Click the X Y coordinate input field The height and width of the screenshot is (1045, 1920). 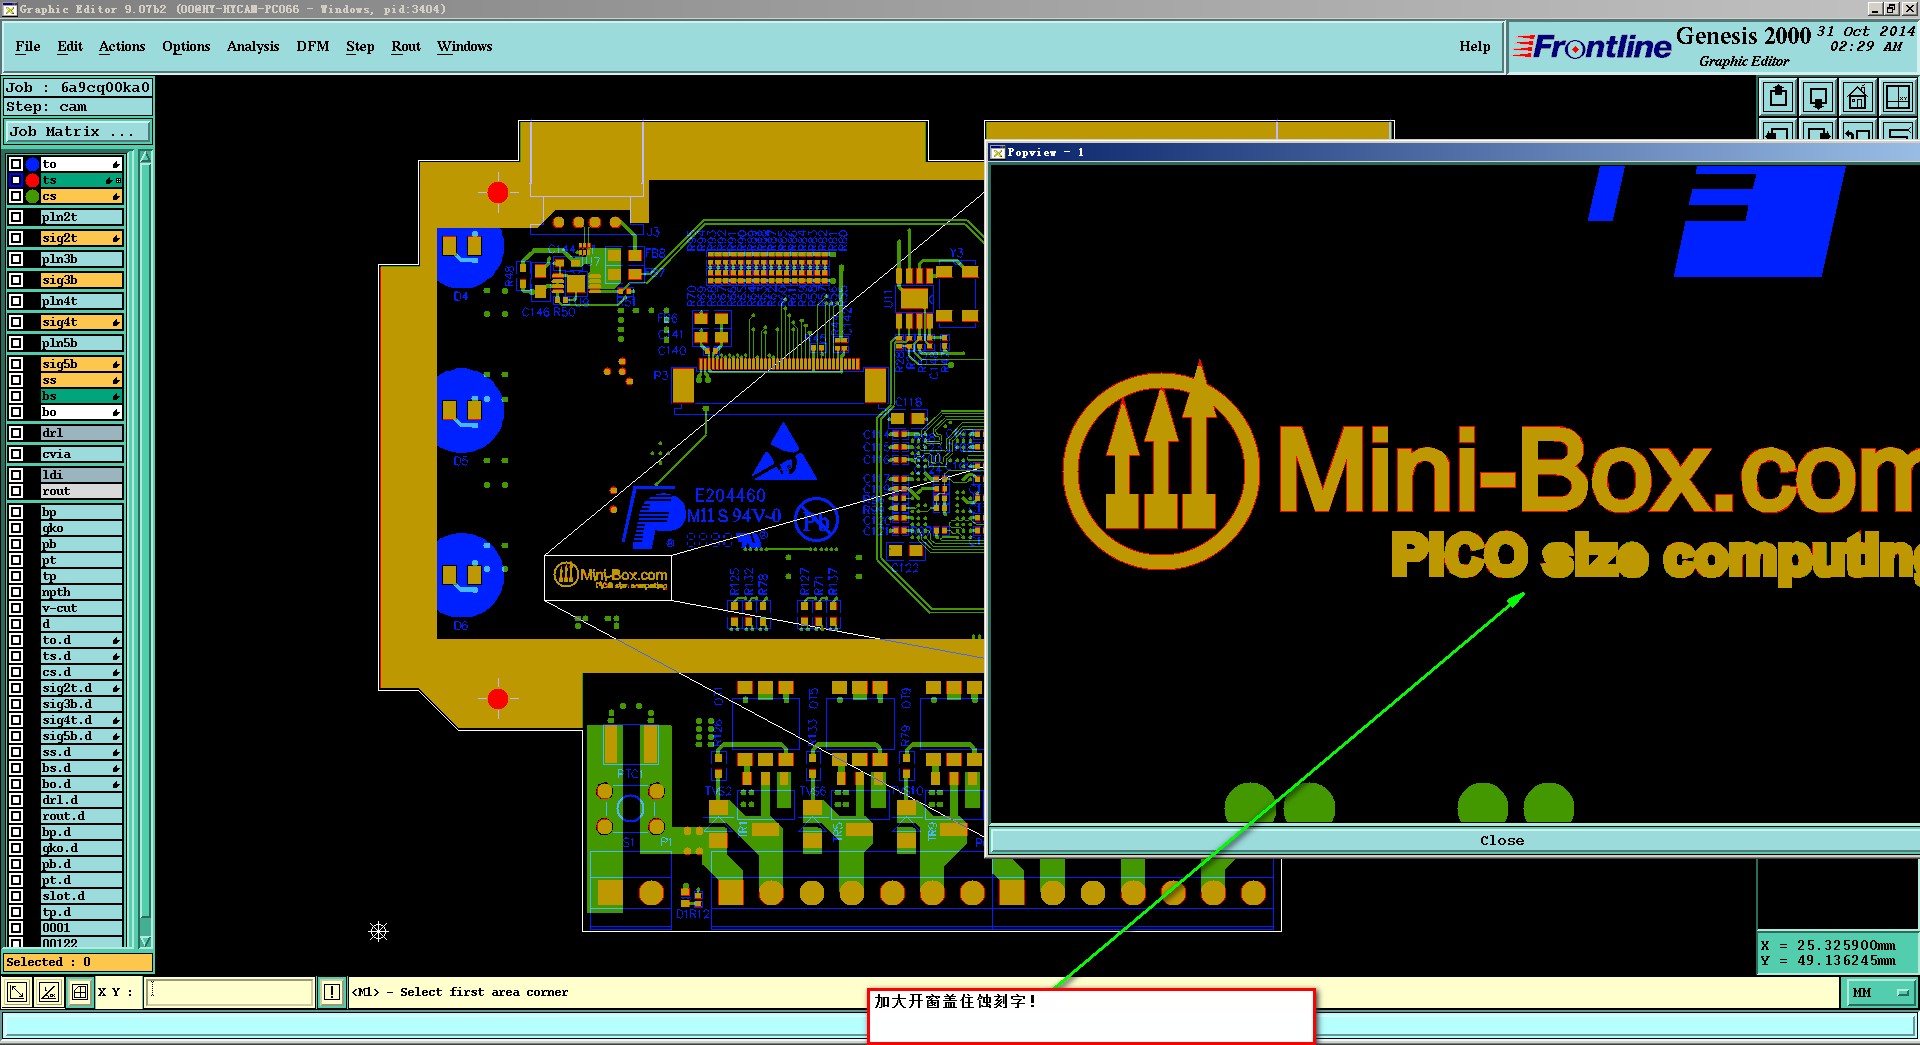pos(230,992)
